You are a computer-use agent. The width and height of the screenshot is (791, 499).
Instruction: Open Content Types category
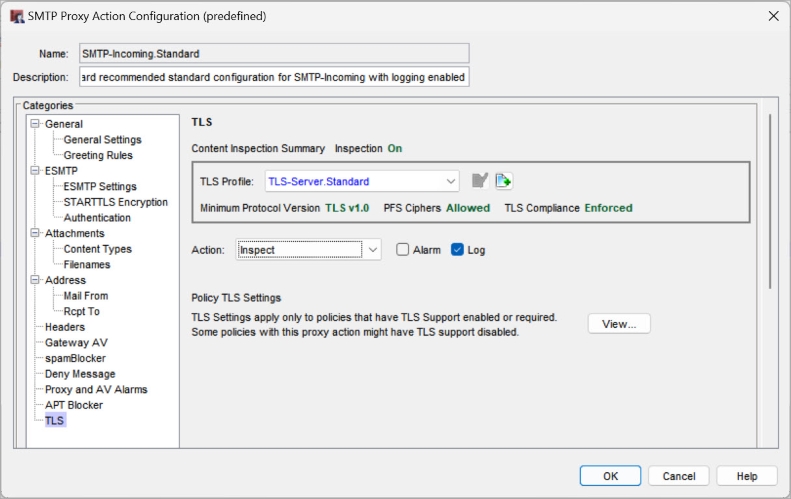(x=97, y=249)
